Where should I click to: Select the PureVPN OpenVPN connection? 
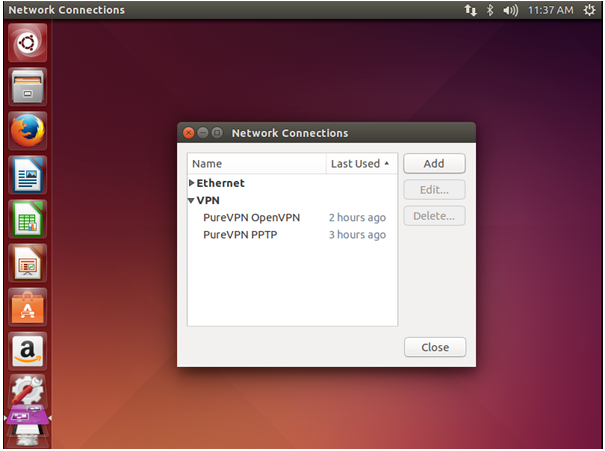292,218
